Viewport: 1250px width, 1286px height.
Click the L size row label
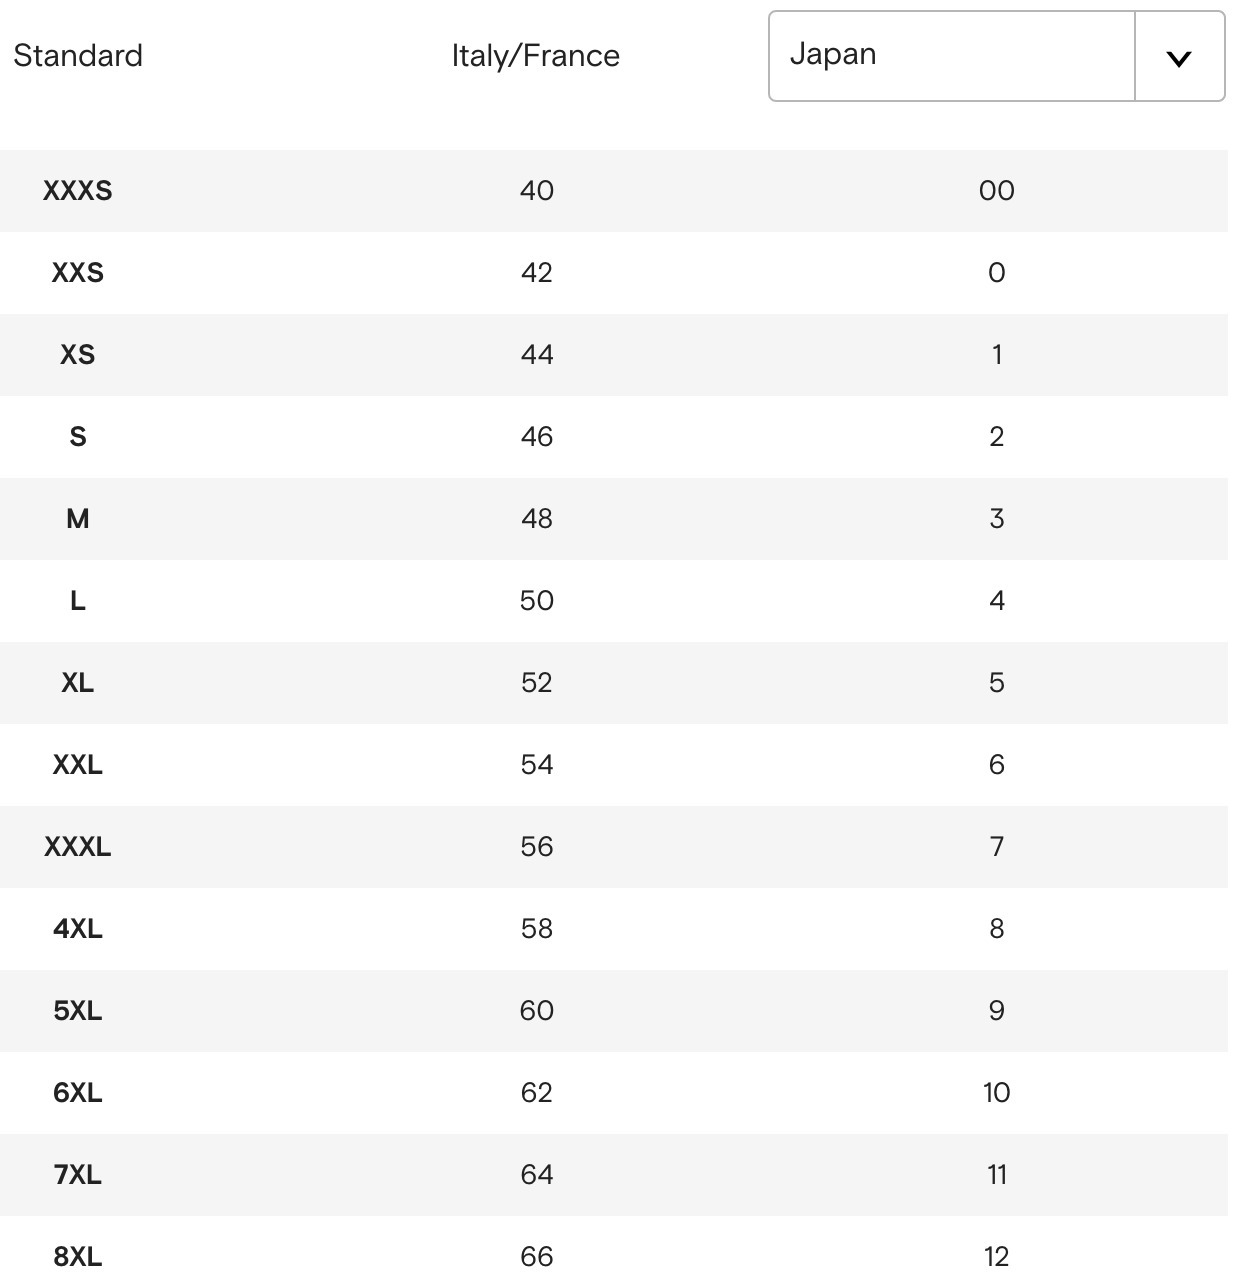(x=78, y=600)
